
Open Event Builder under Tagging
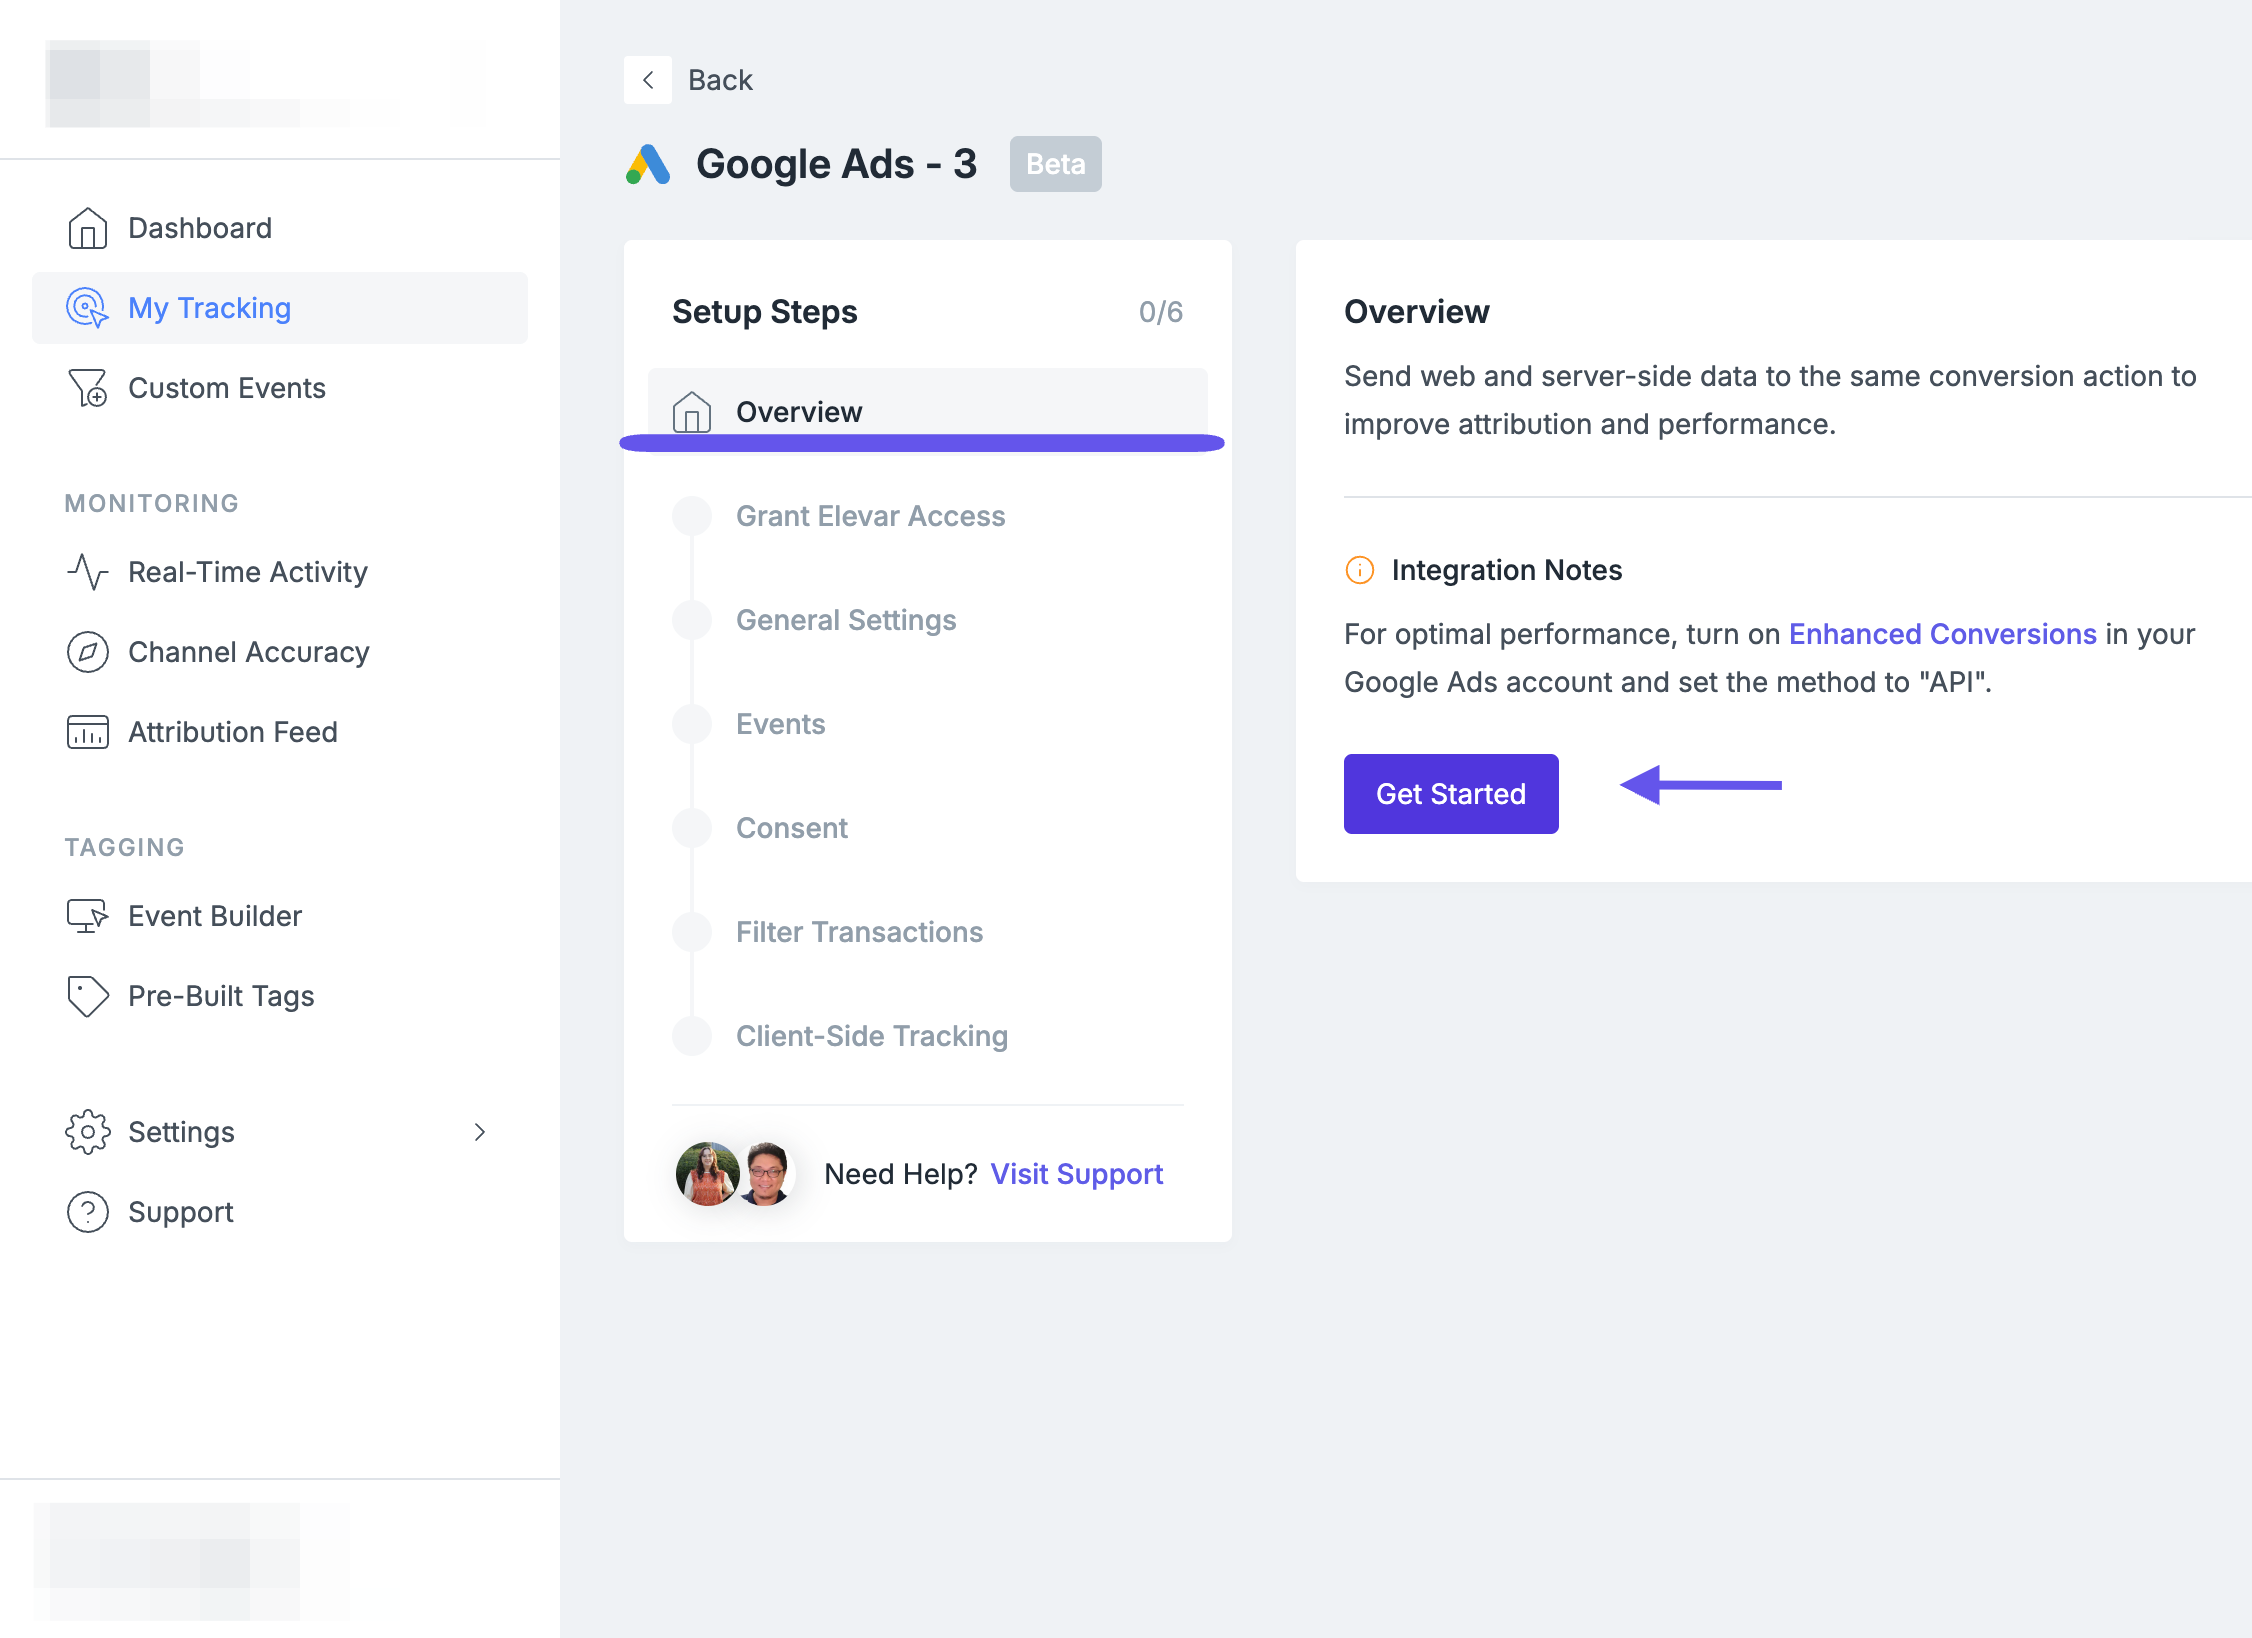point(280,916)
